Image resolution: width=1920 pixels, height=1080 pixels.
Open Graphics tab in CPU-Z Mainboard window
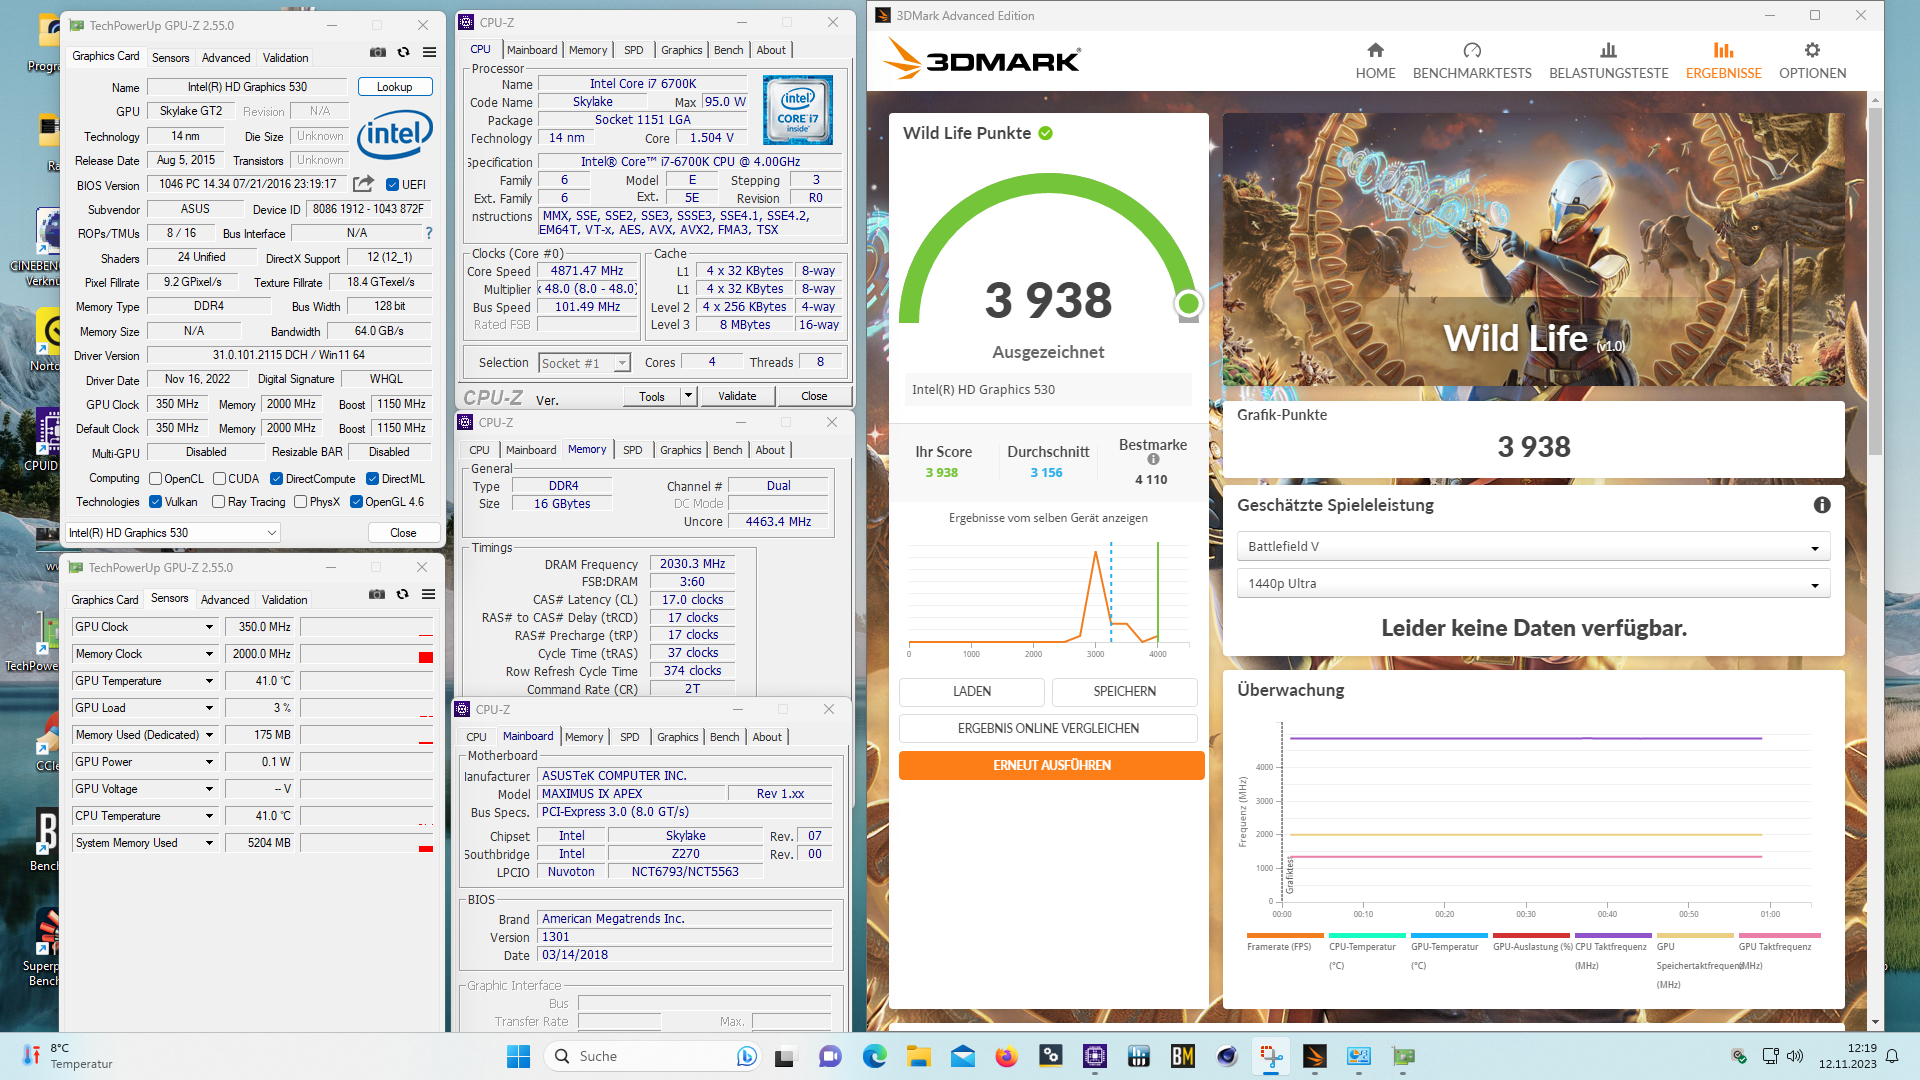(x=677, y=737)
